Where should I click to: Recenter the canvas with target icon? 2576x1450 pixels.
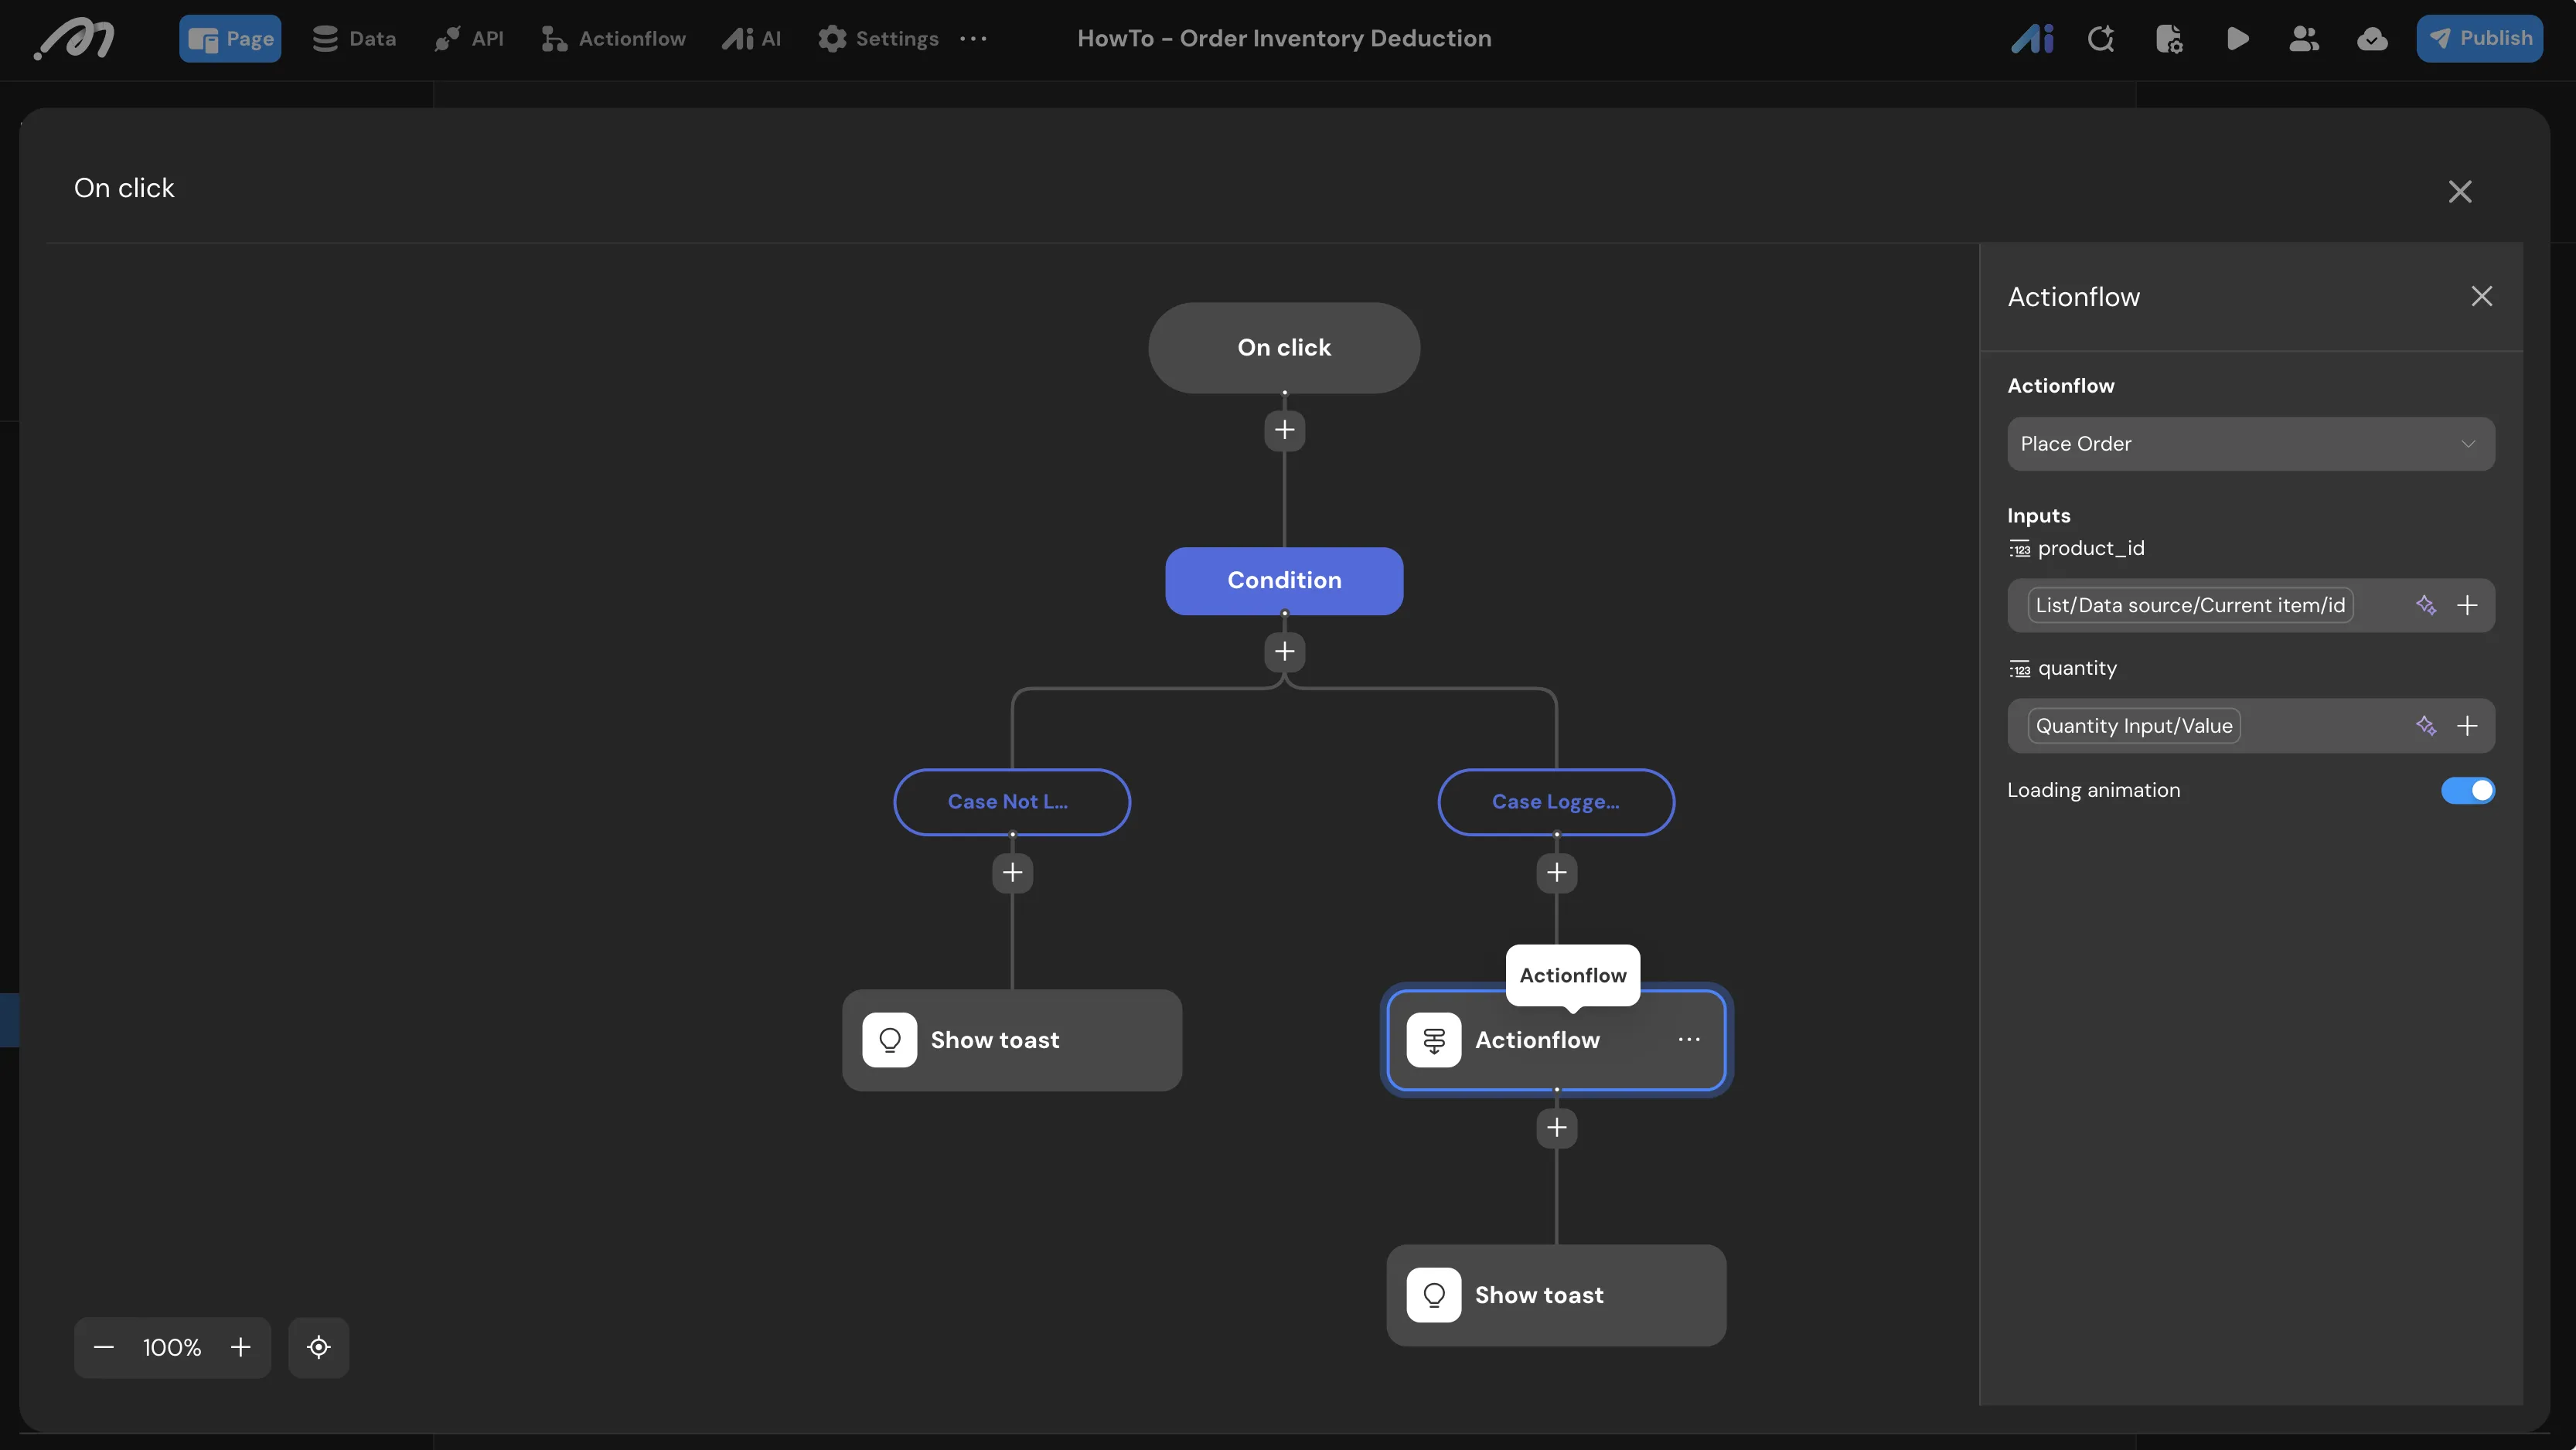point(319,1347)
